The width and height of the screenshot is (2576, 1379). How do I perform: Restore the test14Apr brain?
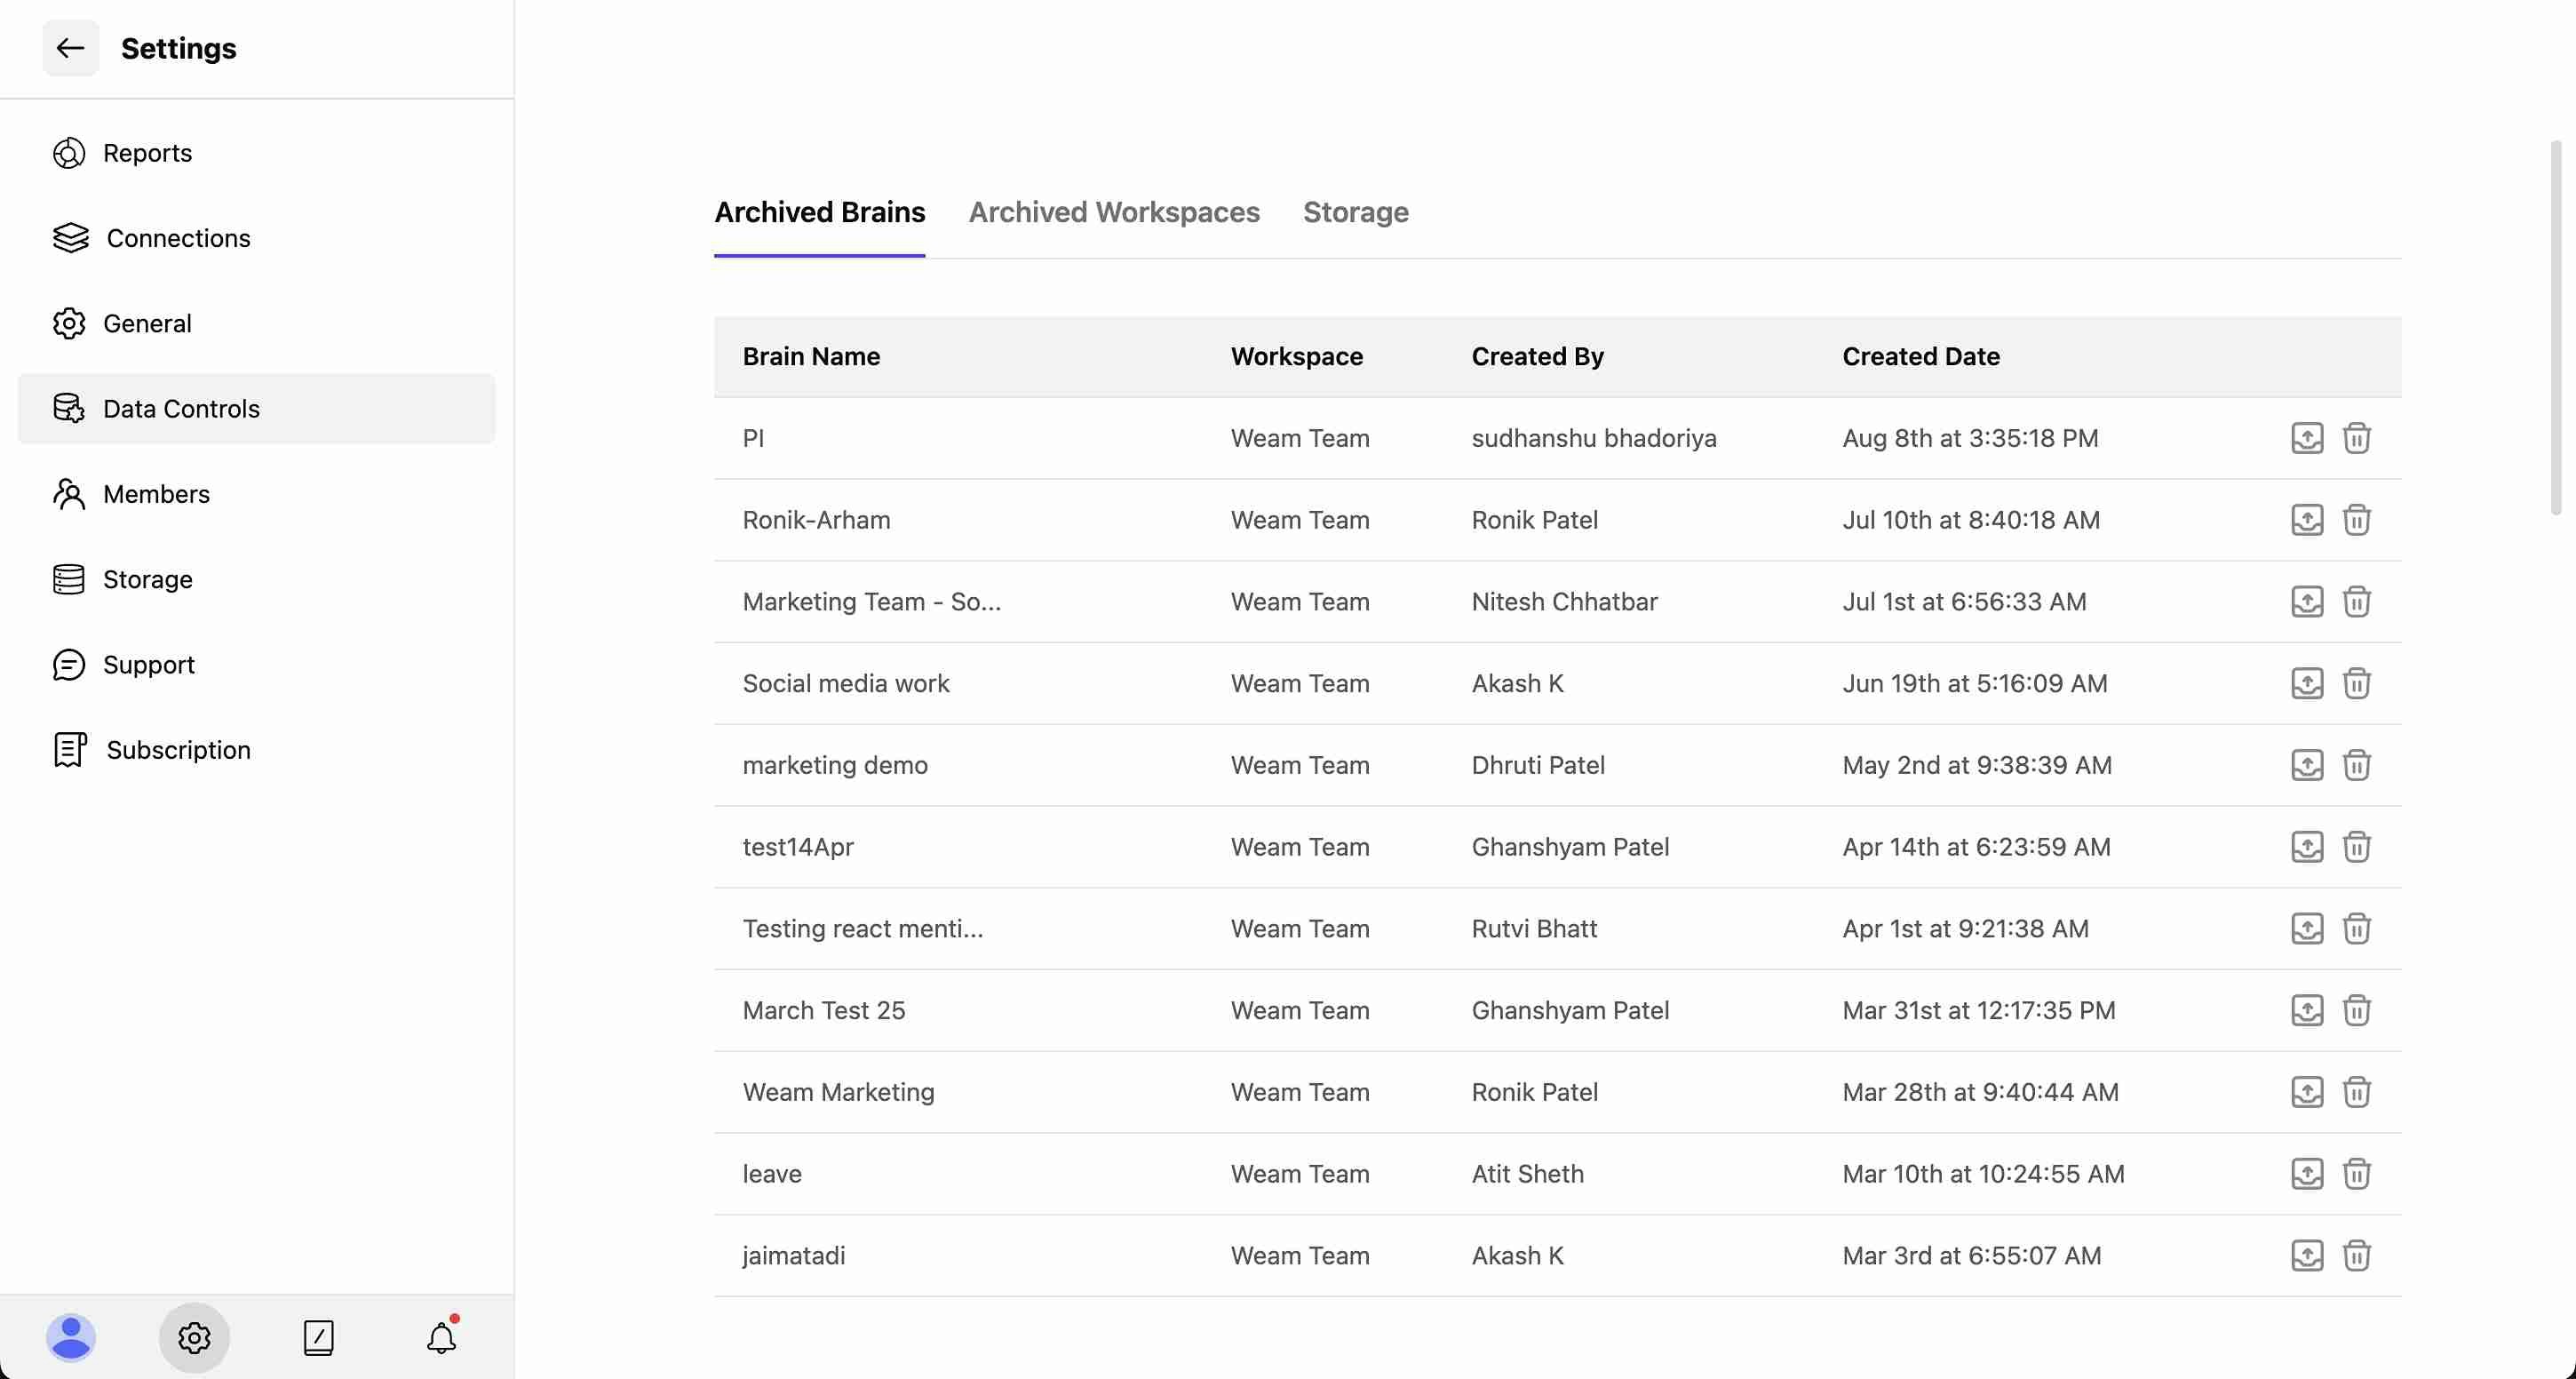[2307, 847]
